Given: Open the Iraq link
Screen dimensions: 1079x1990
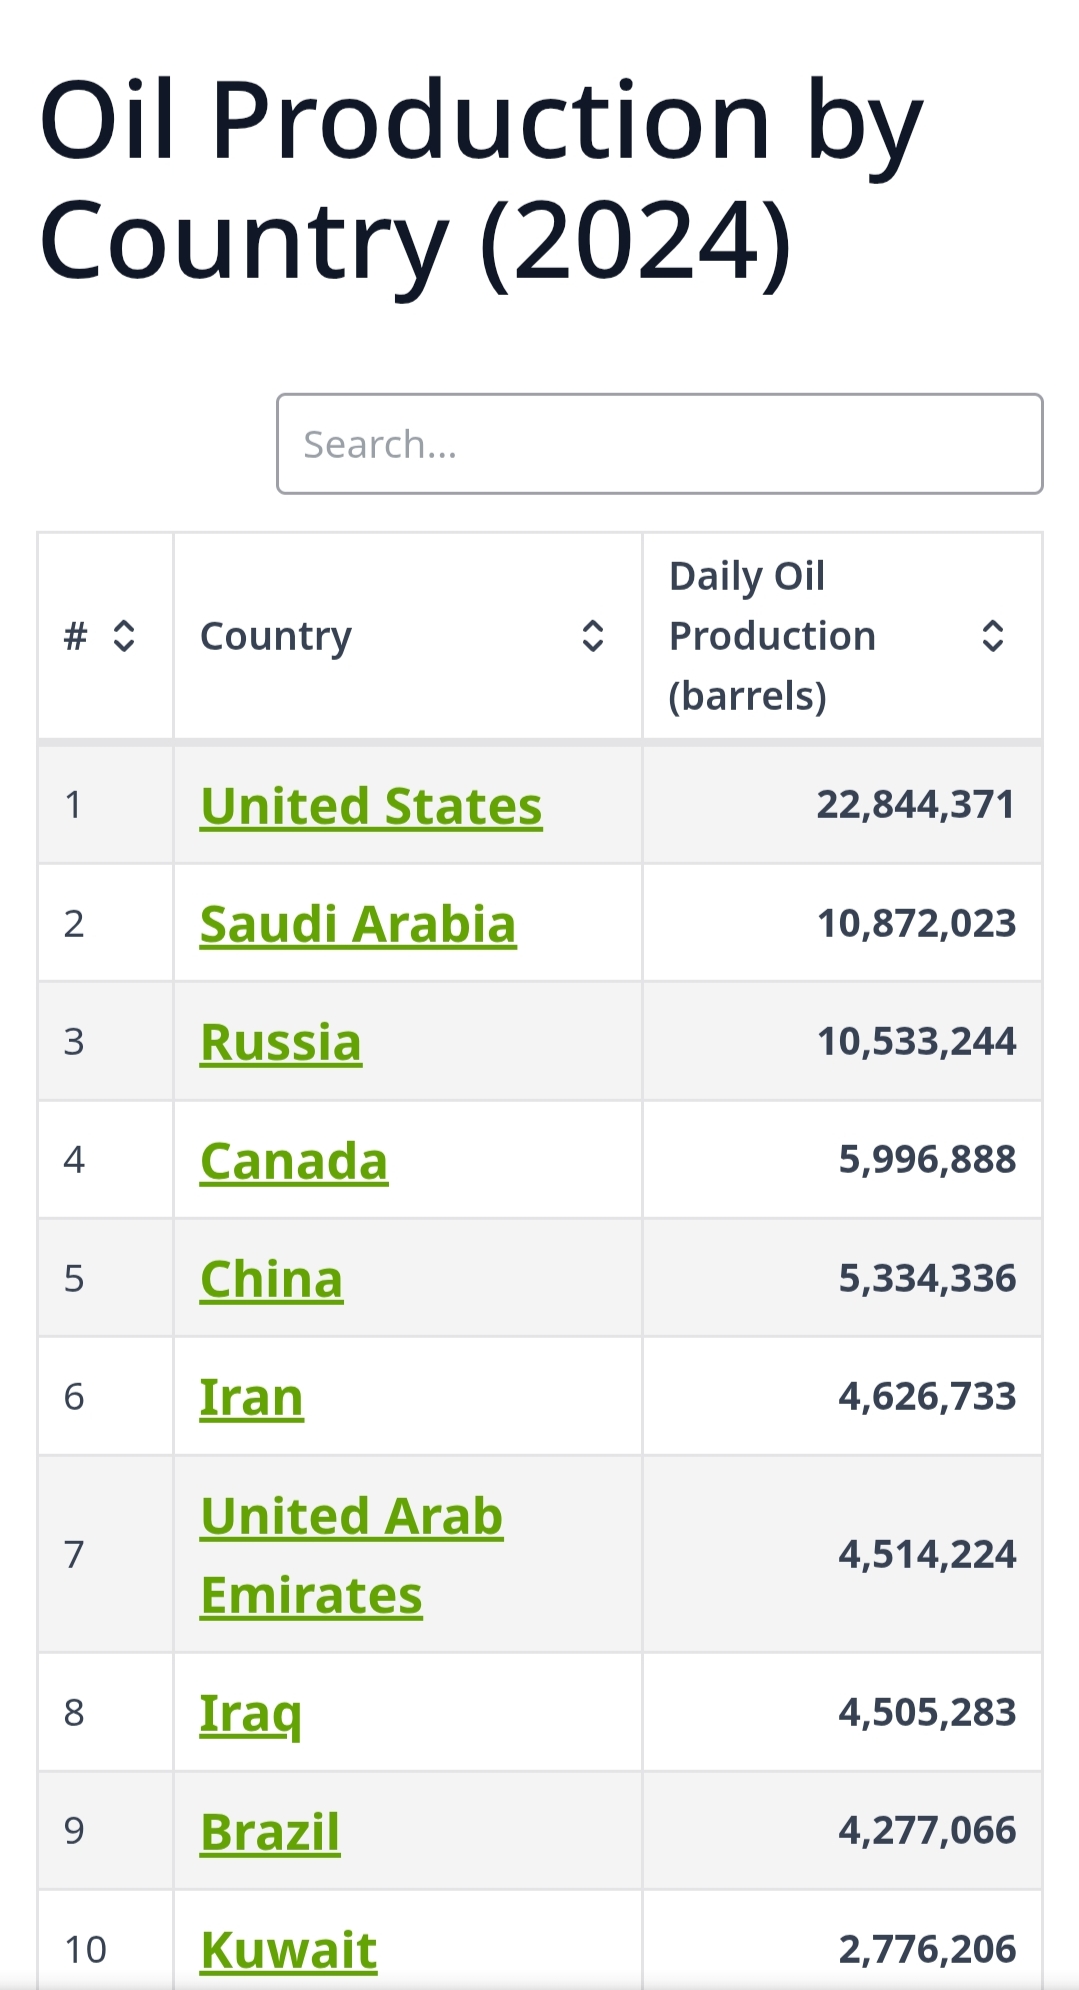Looking at the screenshot, I should [251, 1713].
